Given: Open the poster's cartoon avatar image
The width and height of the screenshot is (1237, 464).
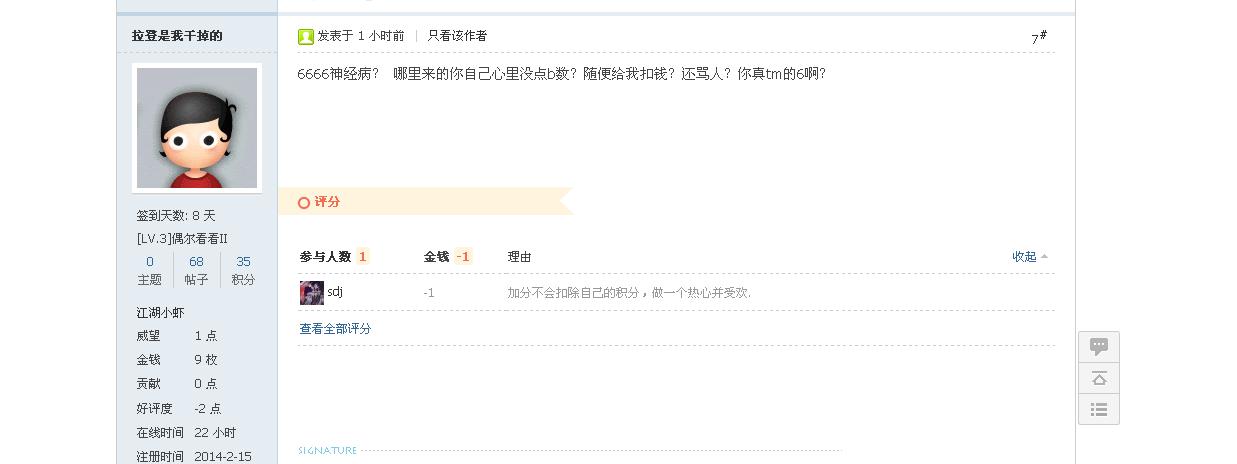Looking at the screenshot, I should 197,128.
